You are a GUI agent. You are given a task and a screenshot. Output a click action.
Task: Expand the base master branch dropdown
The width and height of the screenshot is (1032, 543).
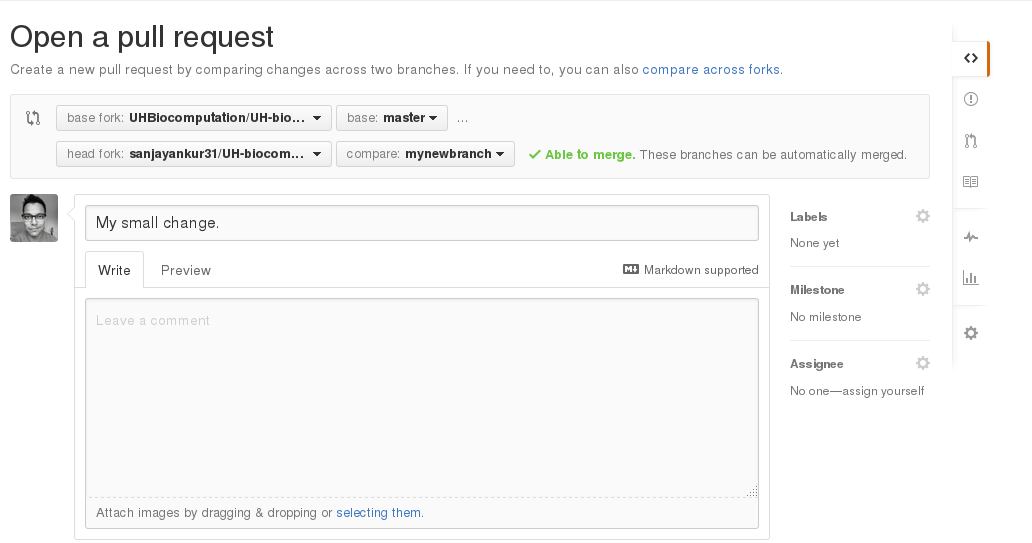pyautogui.click(x=392, y=118)
